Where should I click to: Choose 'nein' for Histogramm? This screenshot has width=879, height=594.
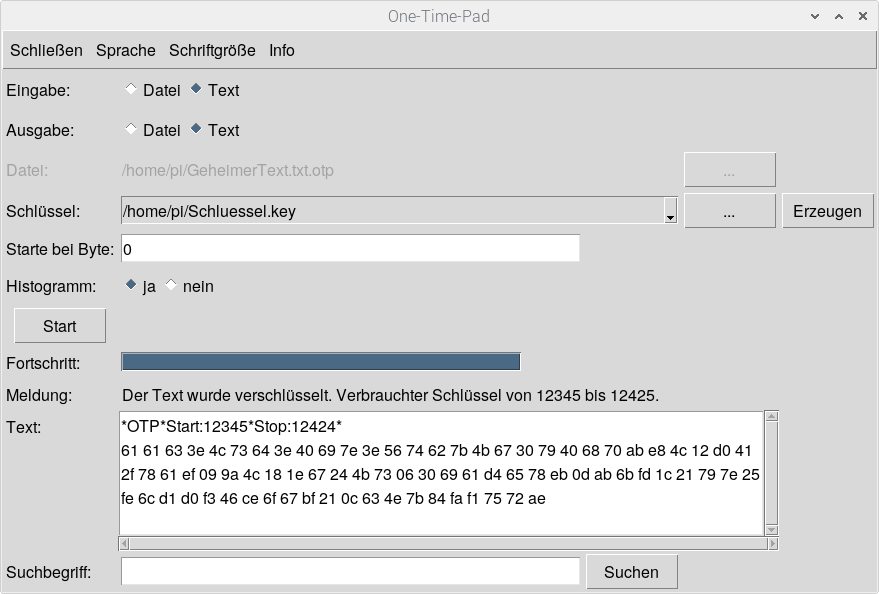(171, 286)
